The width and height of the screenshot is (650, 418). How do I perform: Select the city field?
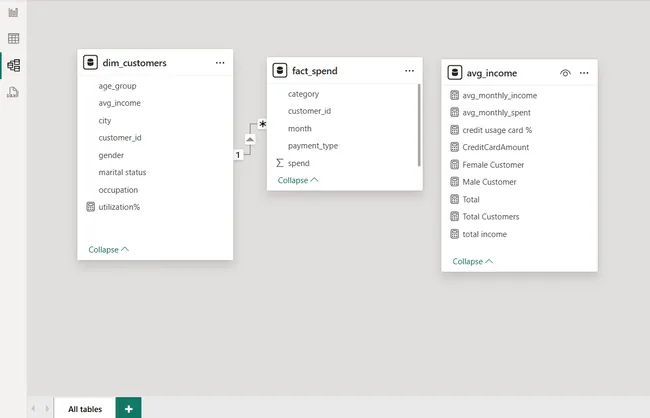105,120
